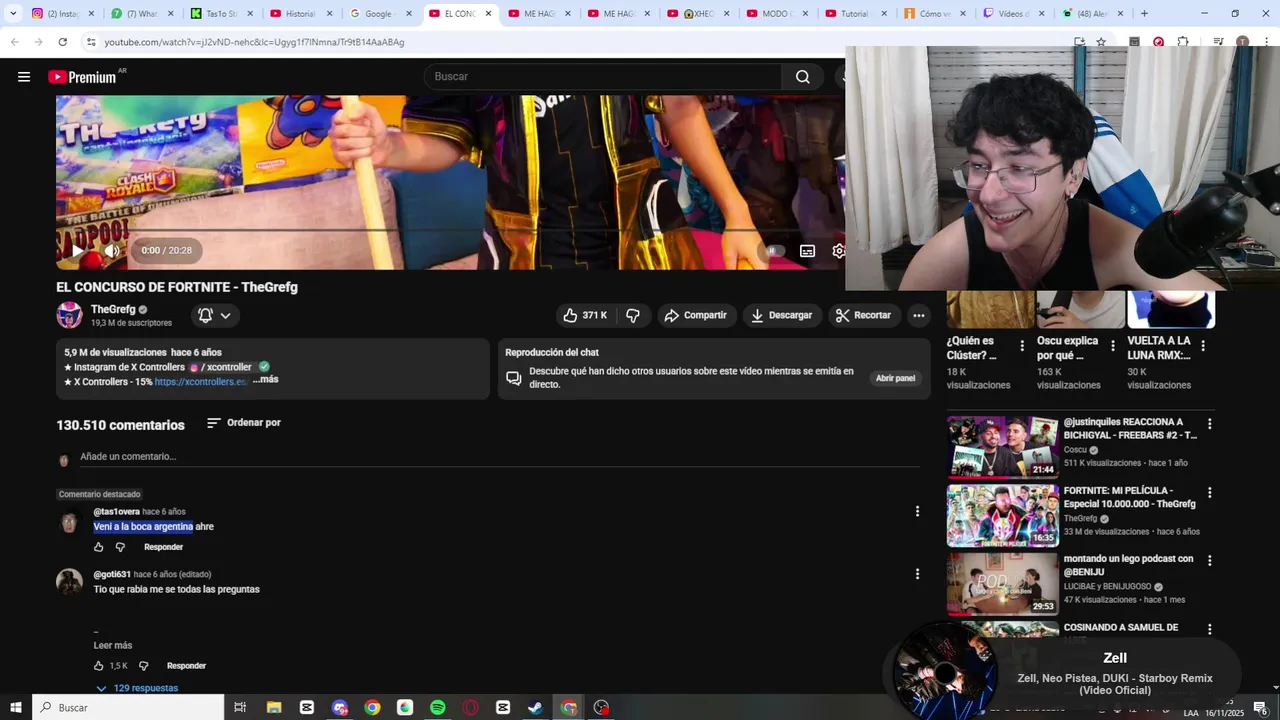This screenshot has width=1280, height=720.
Task: Open the options menu of the @tas1overa comment
Action: 917,511
